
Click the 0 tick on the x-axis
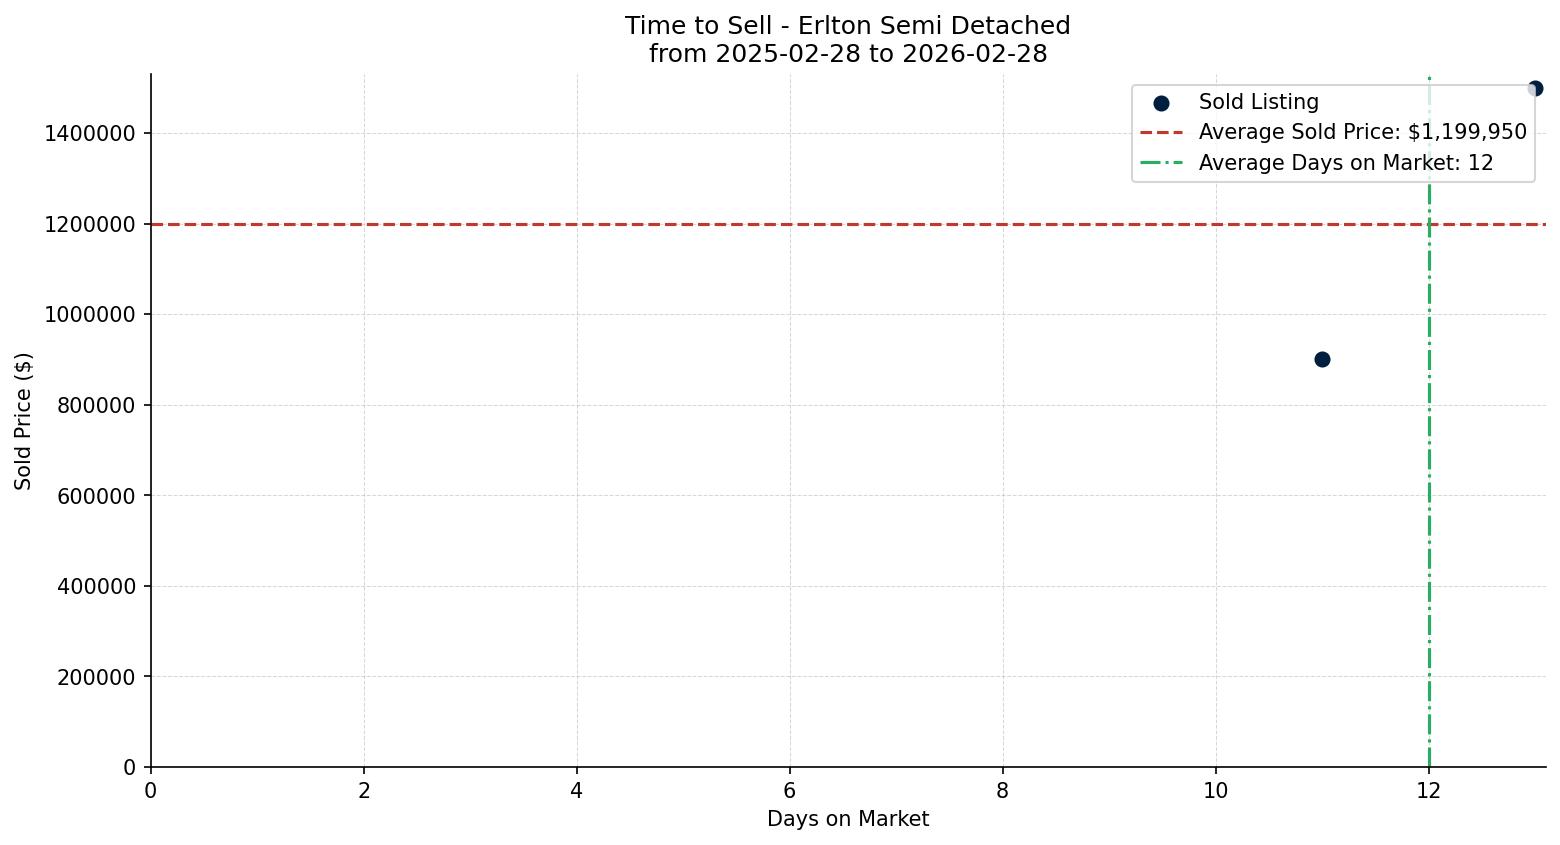point(151,791)
